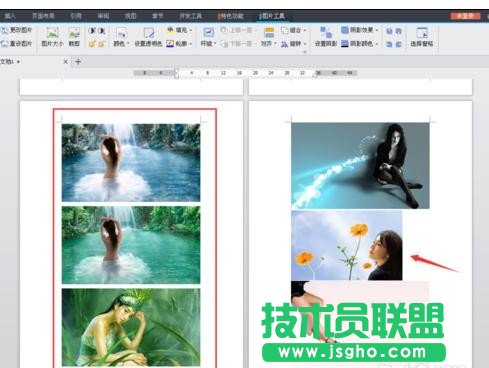Click the increase brightness sun icon

(92, 44)
